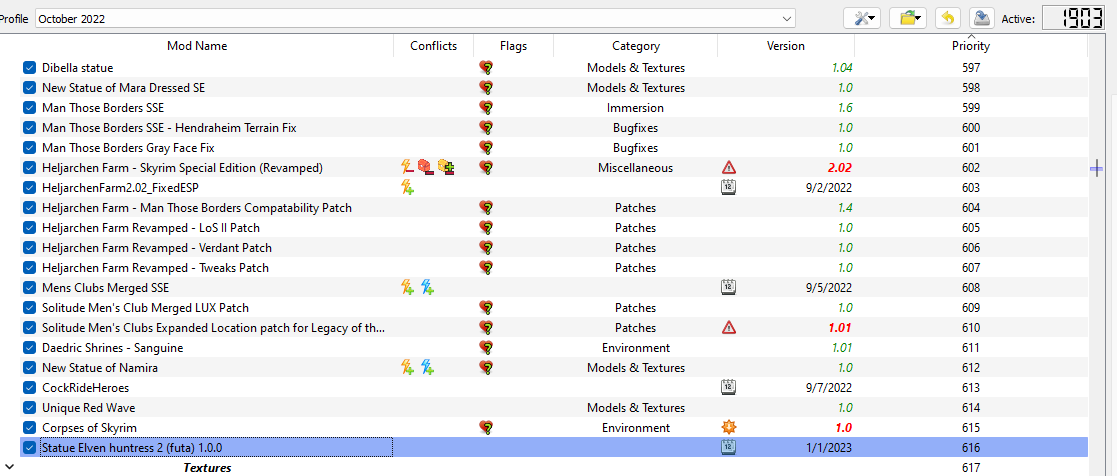The height and width of the screenshot is (476, 1117).
Task: Click Miscellaneous category cell
Action: [x=635, y=167]
